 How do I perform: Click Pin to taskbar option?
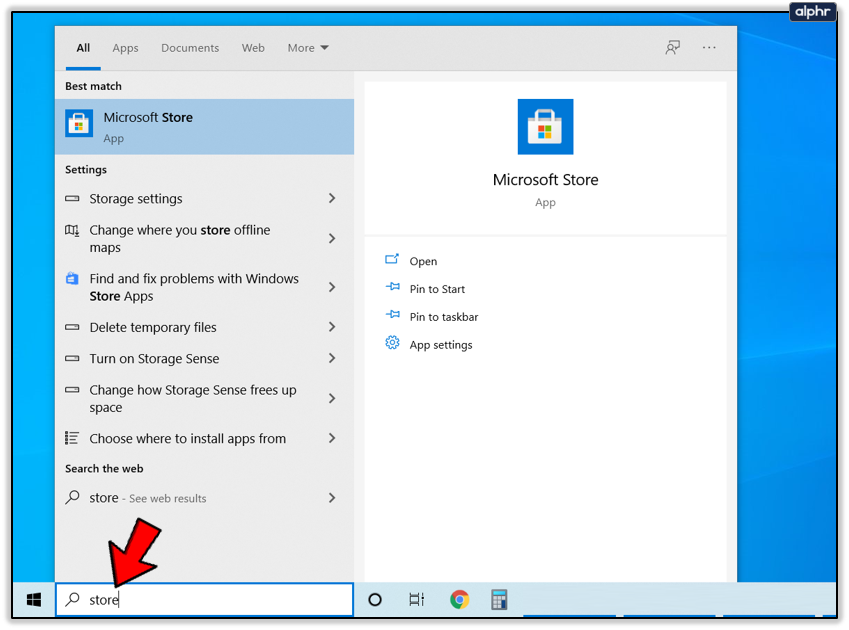tap(443, 317)
